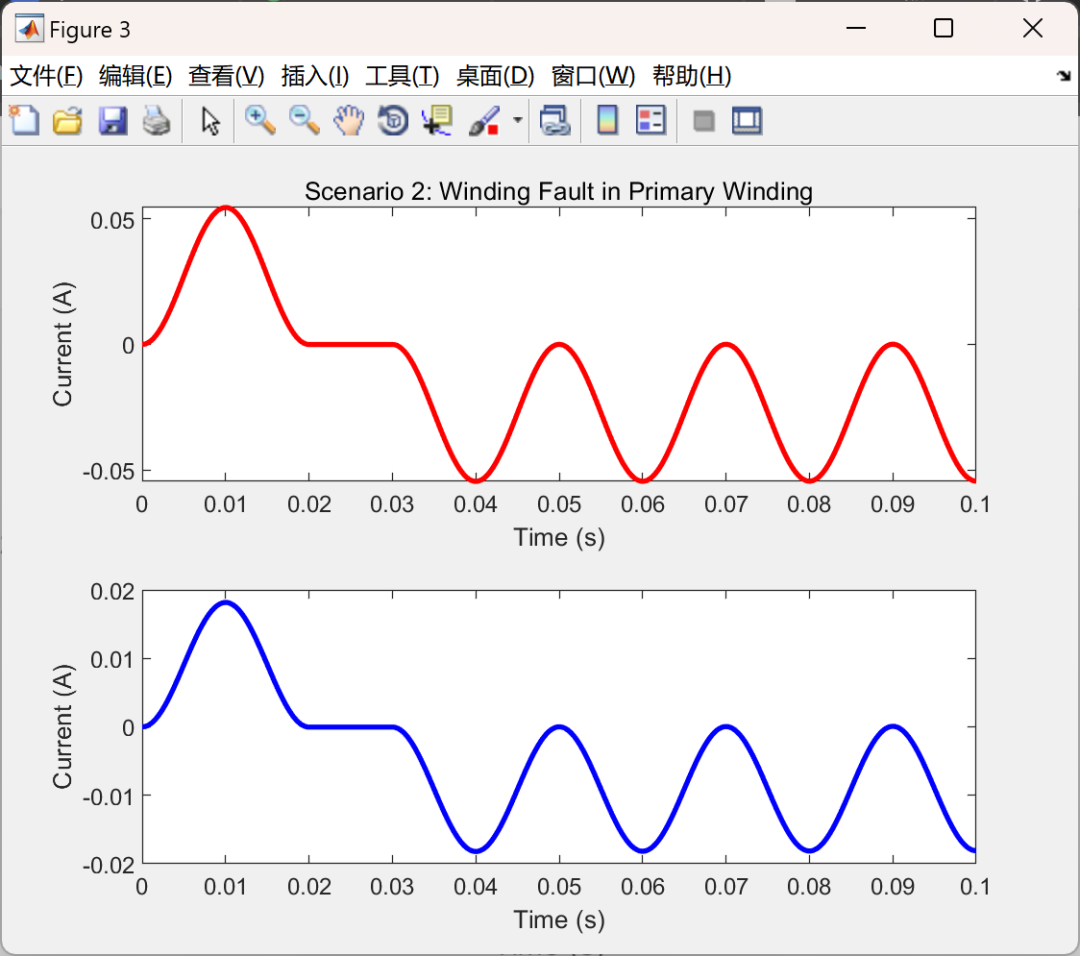Image resolution: width=1080 pixels, height=956 pixels.
Task: Maximize the Figure 3 window
Action: coord(943,28)
